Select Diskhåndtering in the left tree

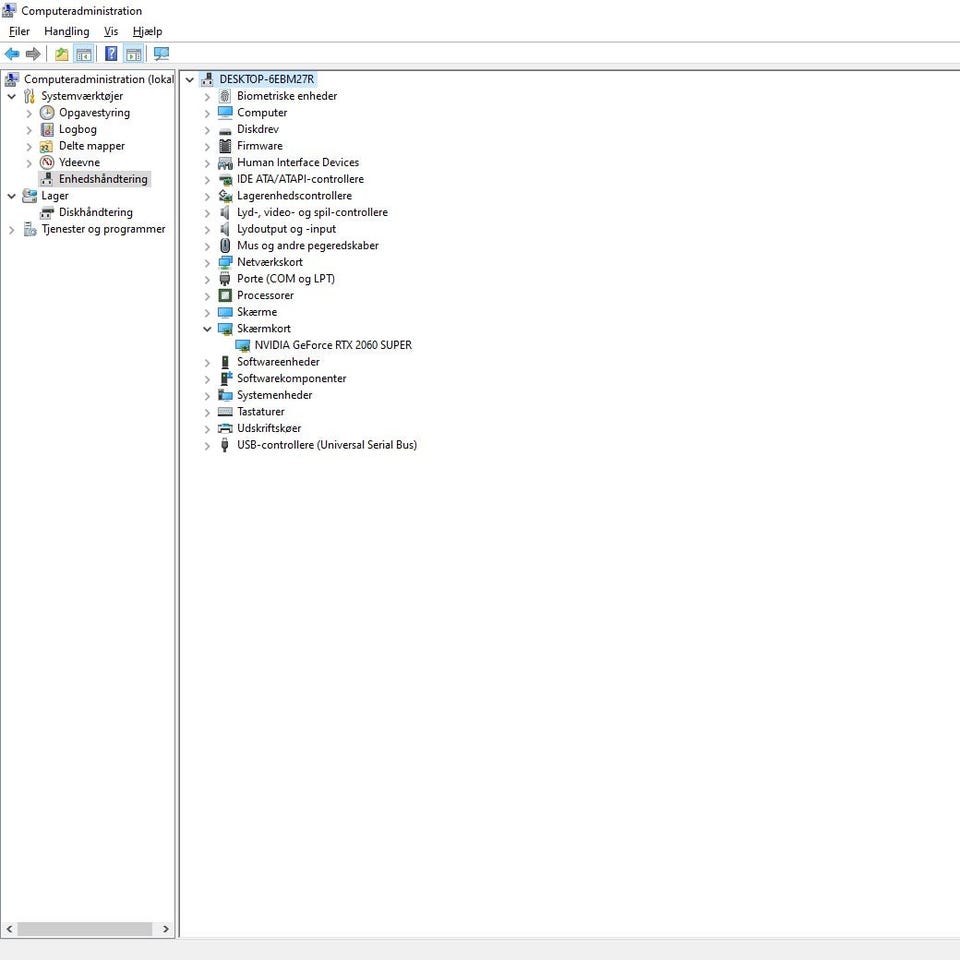click(x=96, y=212)
